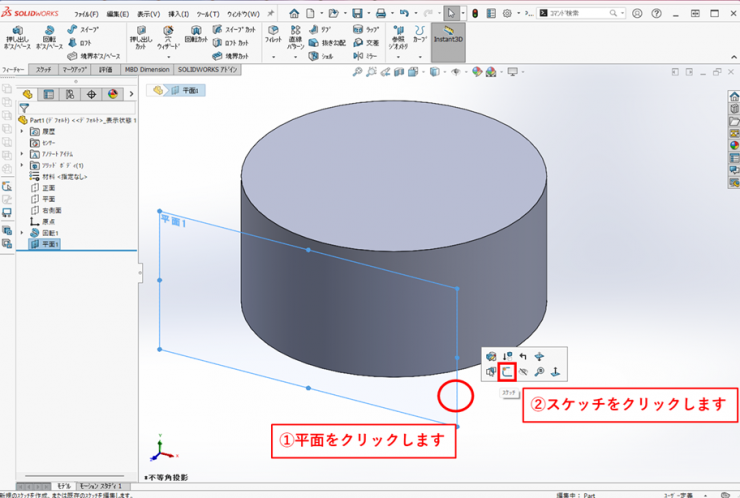Select 正面 plane in the feature tree
740x498 pixels.
[48, 187]
